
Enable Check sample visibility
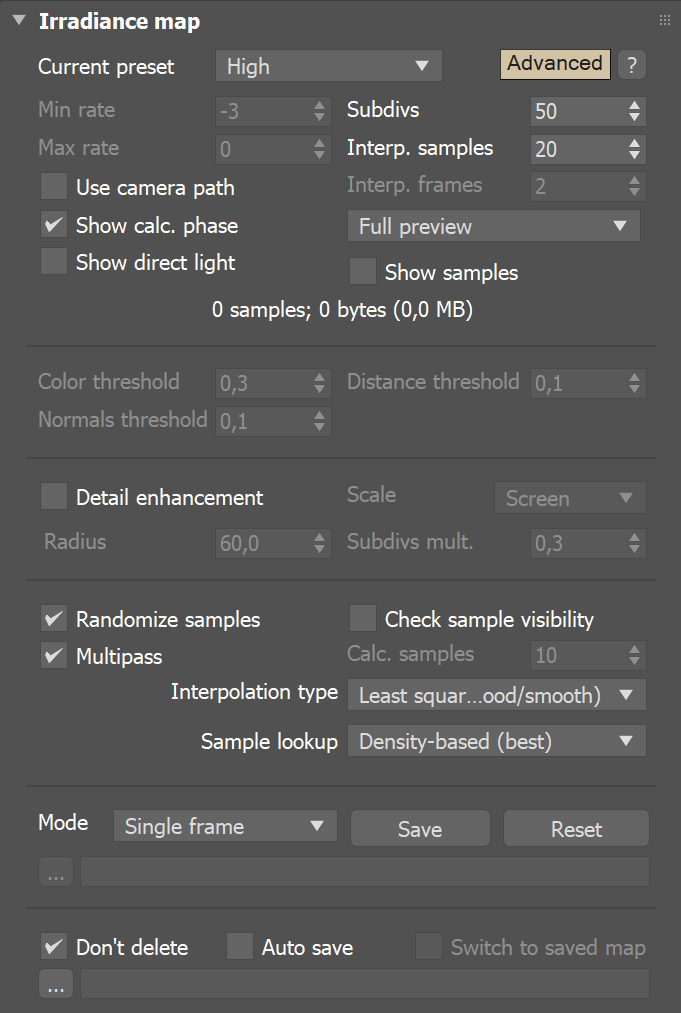[363, 619]
